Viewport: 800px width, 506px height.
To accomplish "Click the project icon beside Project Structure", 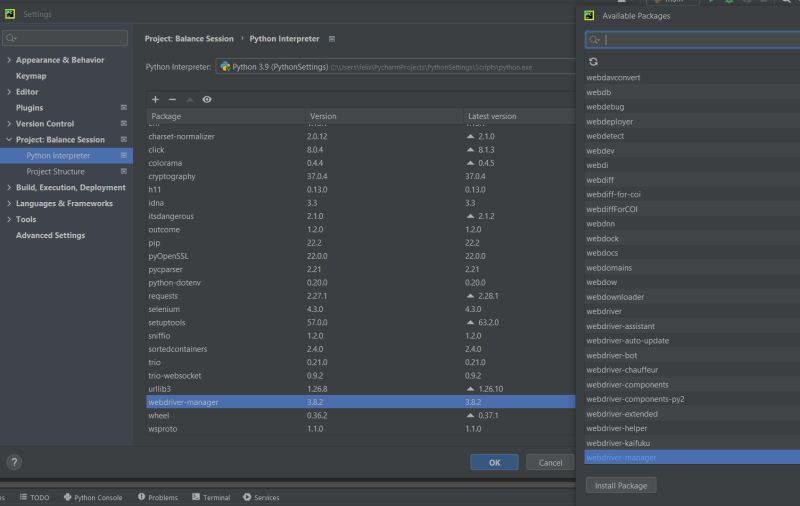I will (123, 171).
